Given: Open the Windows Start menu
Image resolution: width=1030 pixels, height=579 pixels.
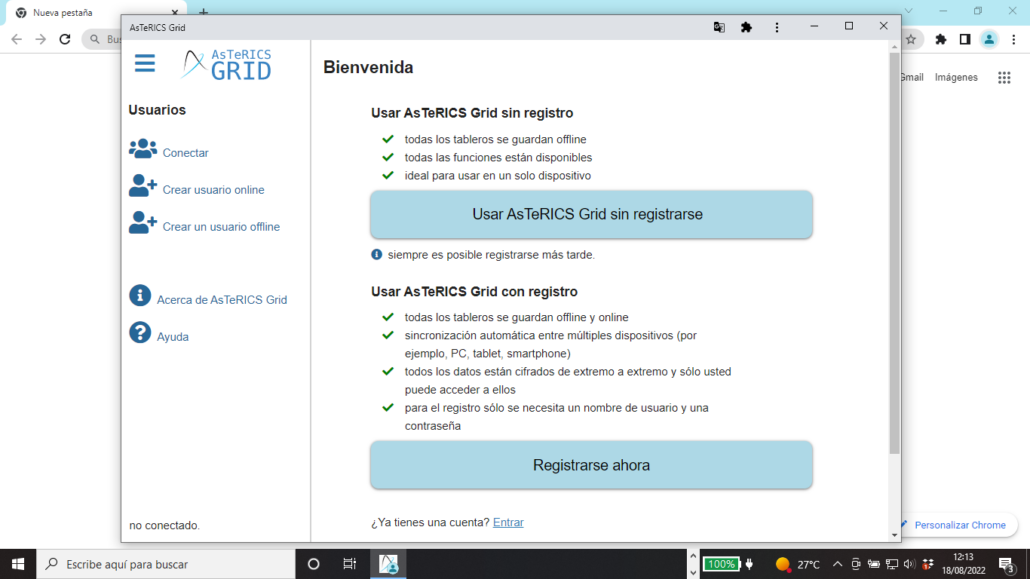Looking at the screenshot, I should 19,563.
